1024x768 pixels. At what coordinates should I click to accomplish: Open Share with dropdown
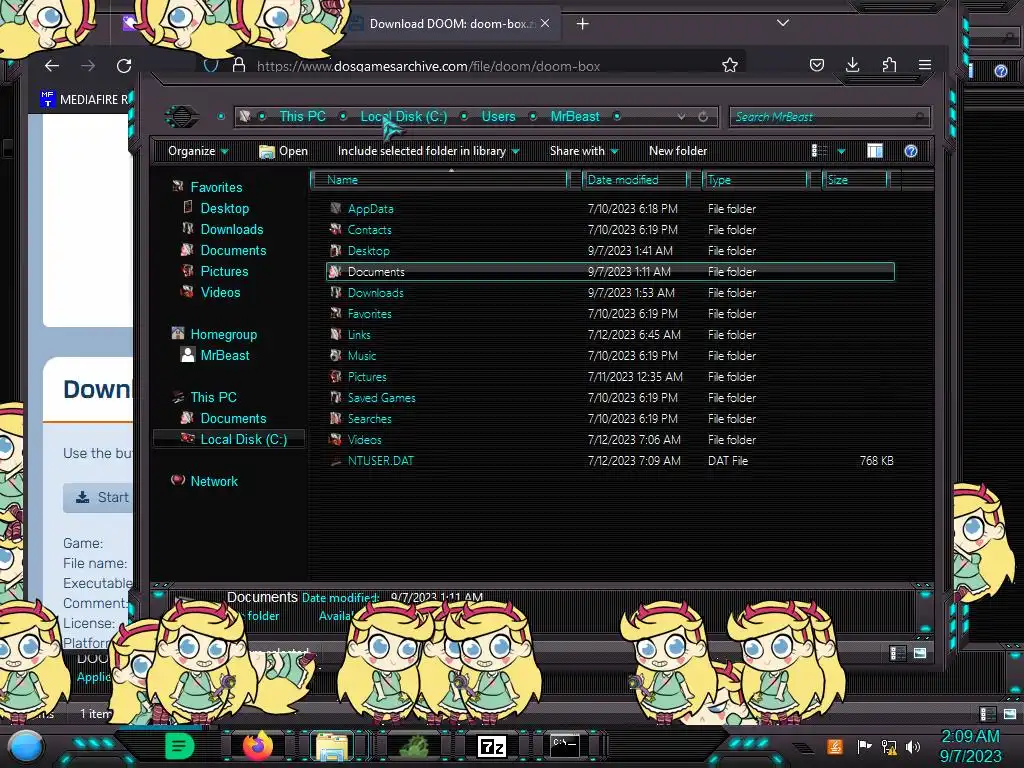pyautogui.click(x=584, y=151)
